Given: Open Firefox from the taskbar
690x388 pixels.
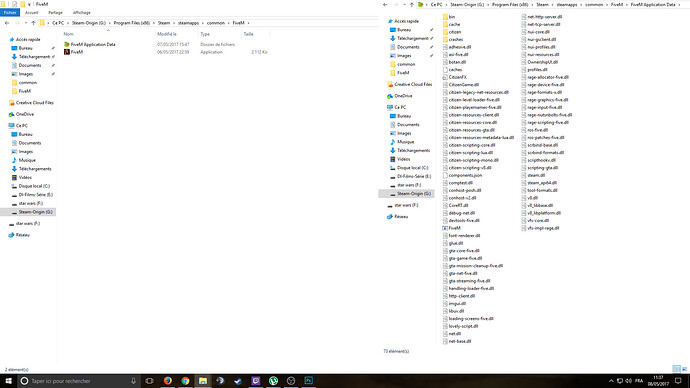Looking at the screenshot, I should pyautogui.click(x=168, y=381).
